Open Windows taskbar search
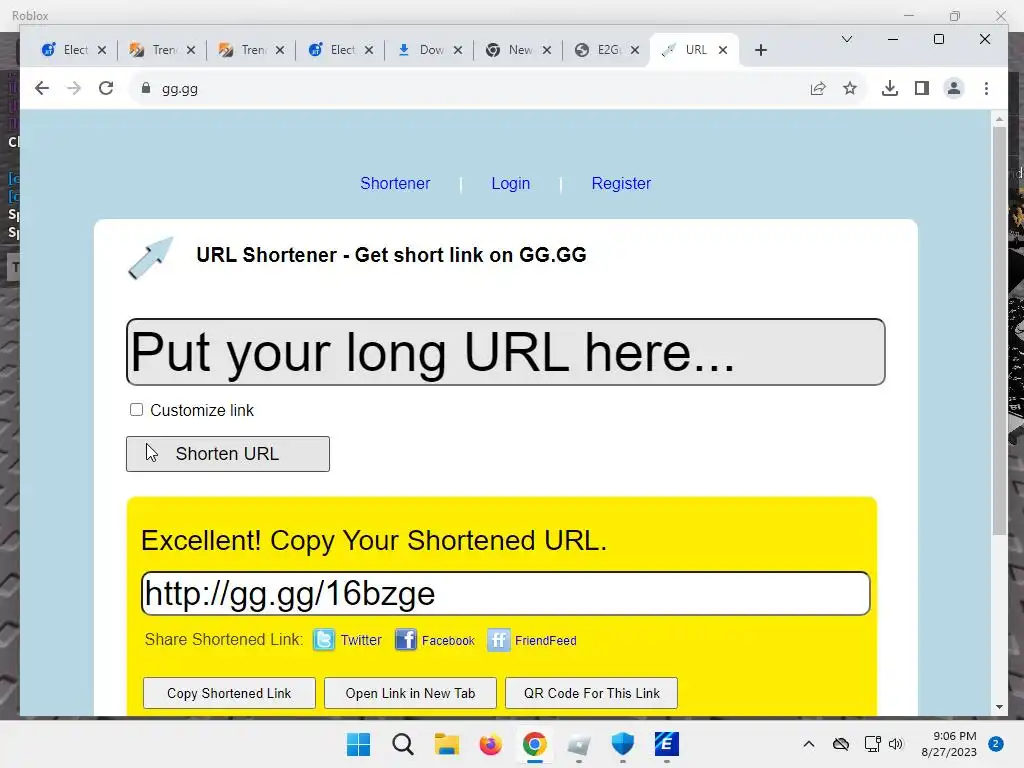Screen dimensions: 1024x768 tap(403, 744)
